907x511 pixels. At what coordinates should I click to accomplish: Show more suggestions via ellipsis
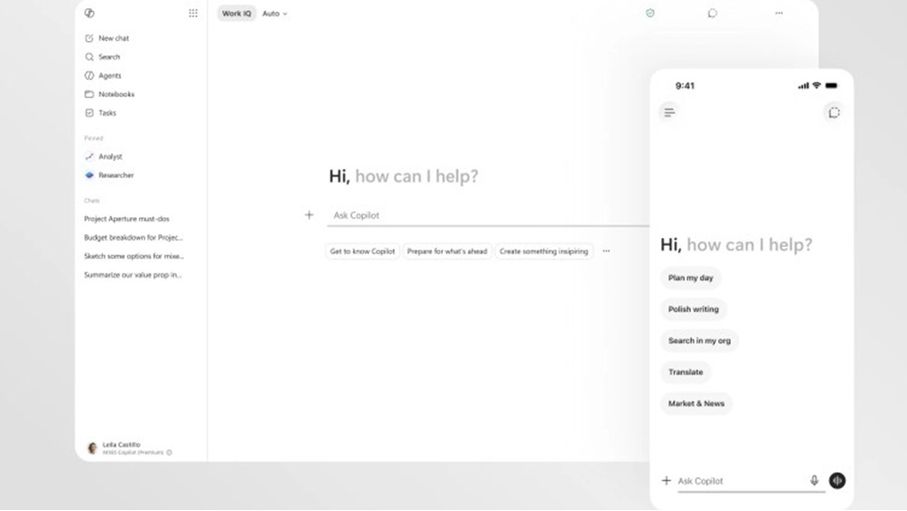(606, 251)
